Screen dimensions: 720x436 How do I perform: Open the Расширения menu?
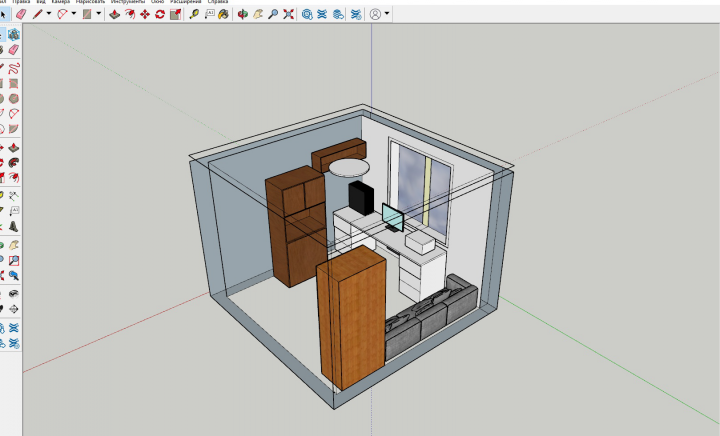pyautogui.click(x=186, y=2)
